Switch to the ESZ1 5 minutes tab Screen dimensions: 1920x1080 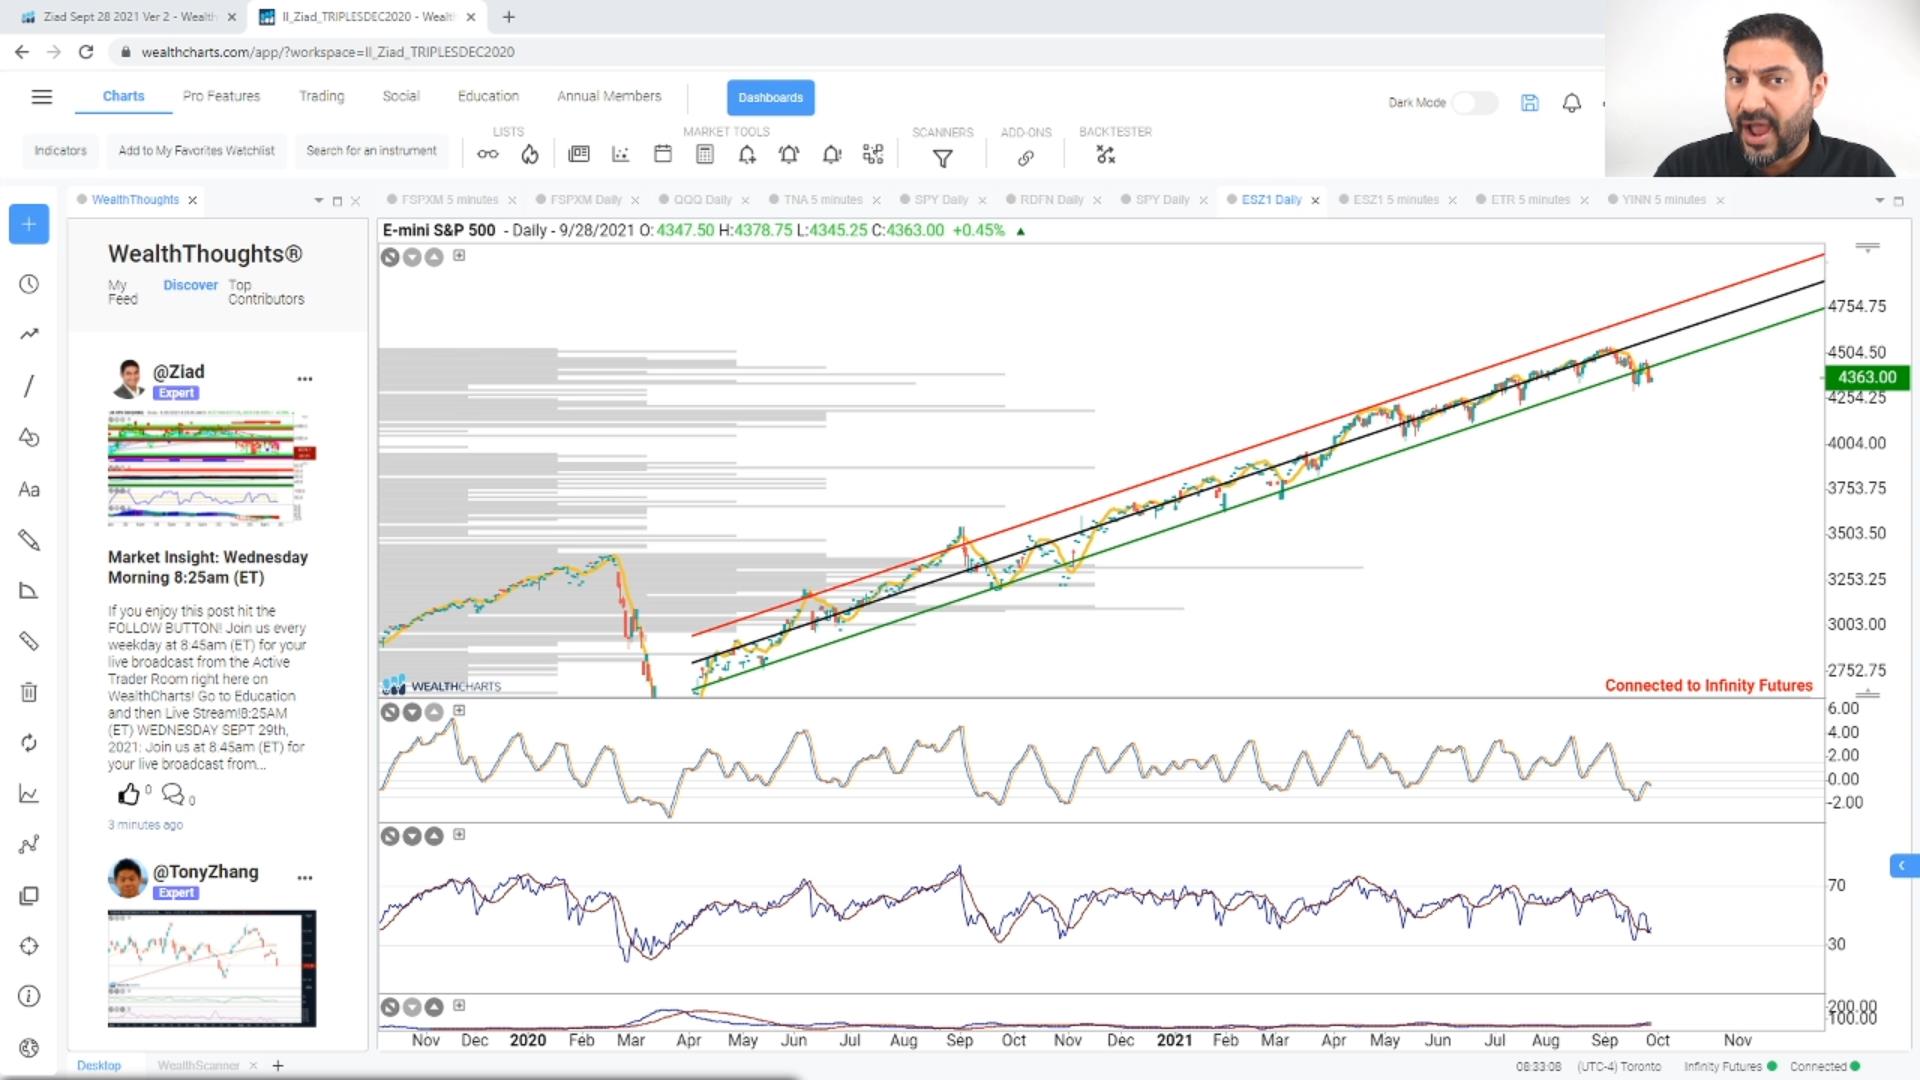(x=1396, y=200)
